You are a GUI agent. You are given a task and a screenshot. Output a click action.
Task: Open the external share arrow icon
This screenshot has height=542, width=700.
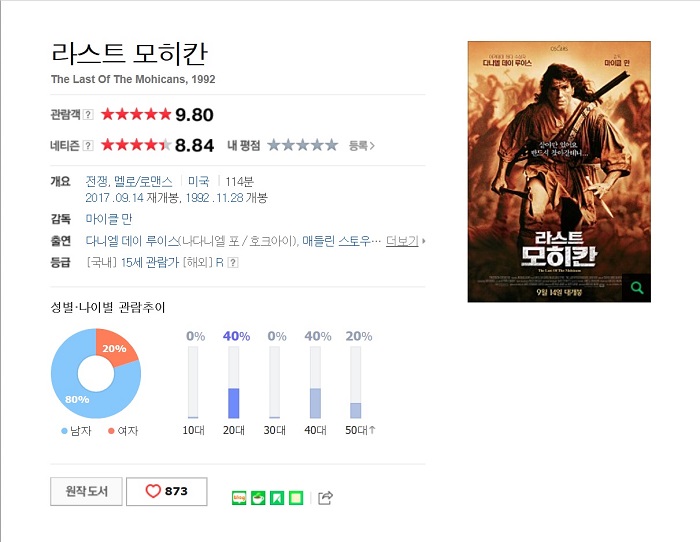[325, 497]
